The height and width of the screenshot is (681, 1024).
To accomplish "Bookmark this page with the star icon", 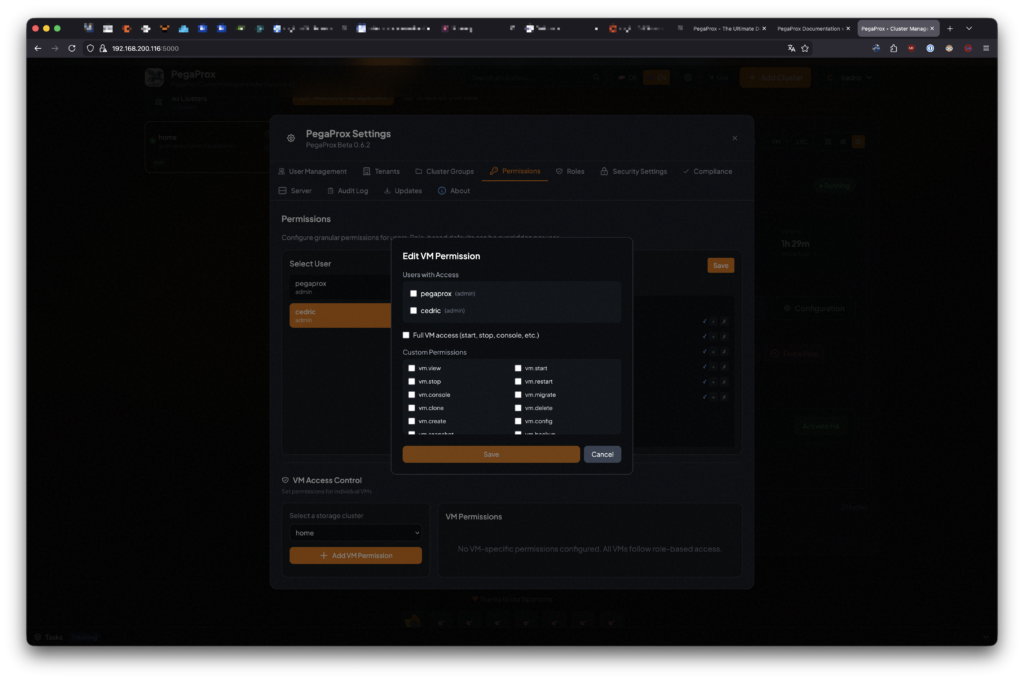I will click(805, 48).
